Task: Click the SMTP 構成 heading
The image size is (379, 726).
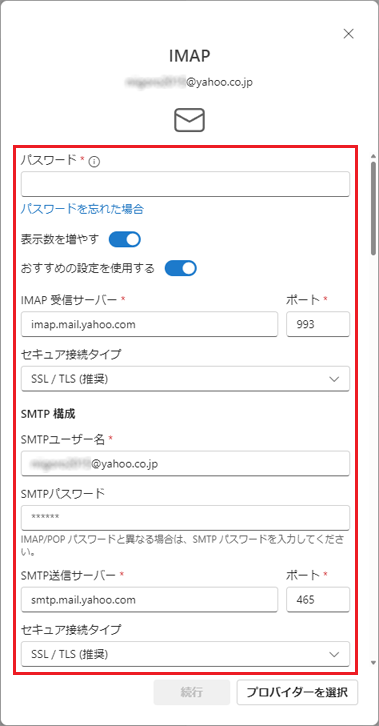Action: [48, 414]
